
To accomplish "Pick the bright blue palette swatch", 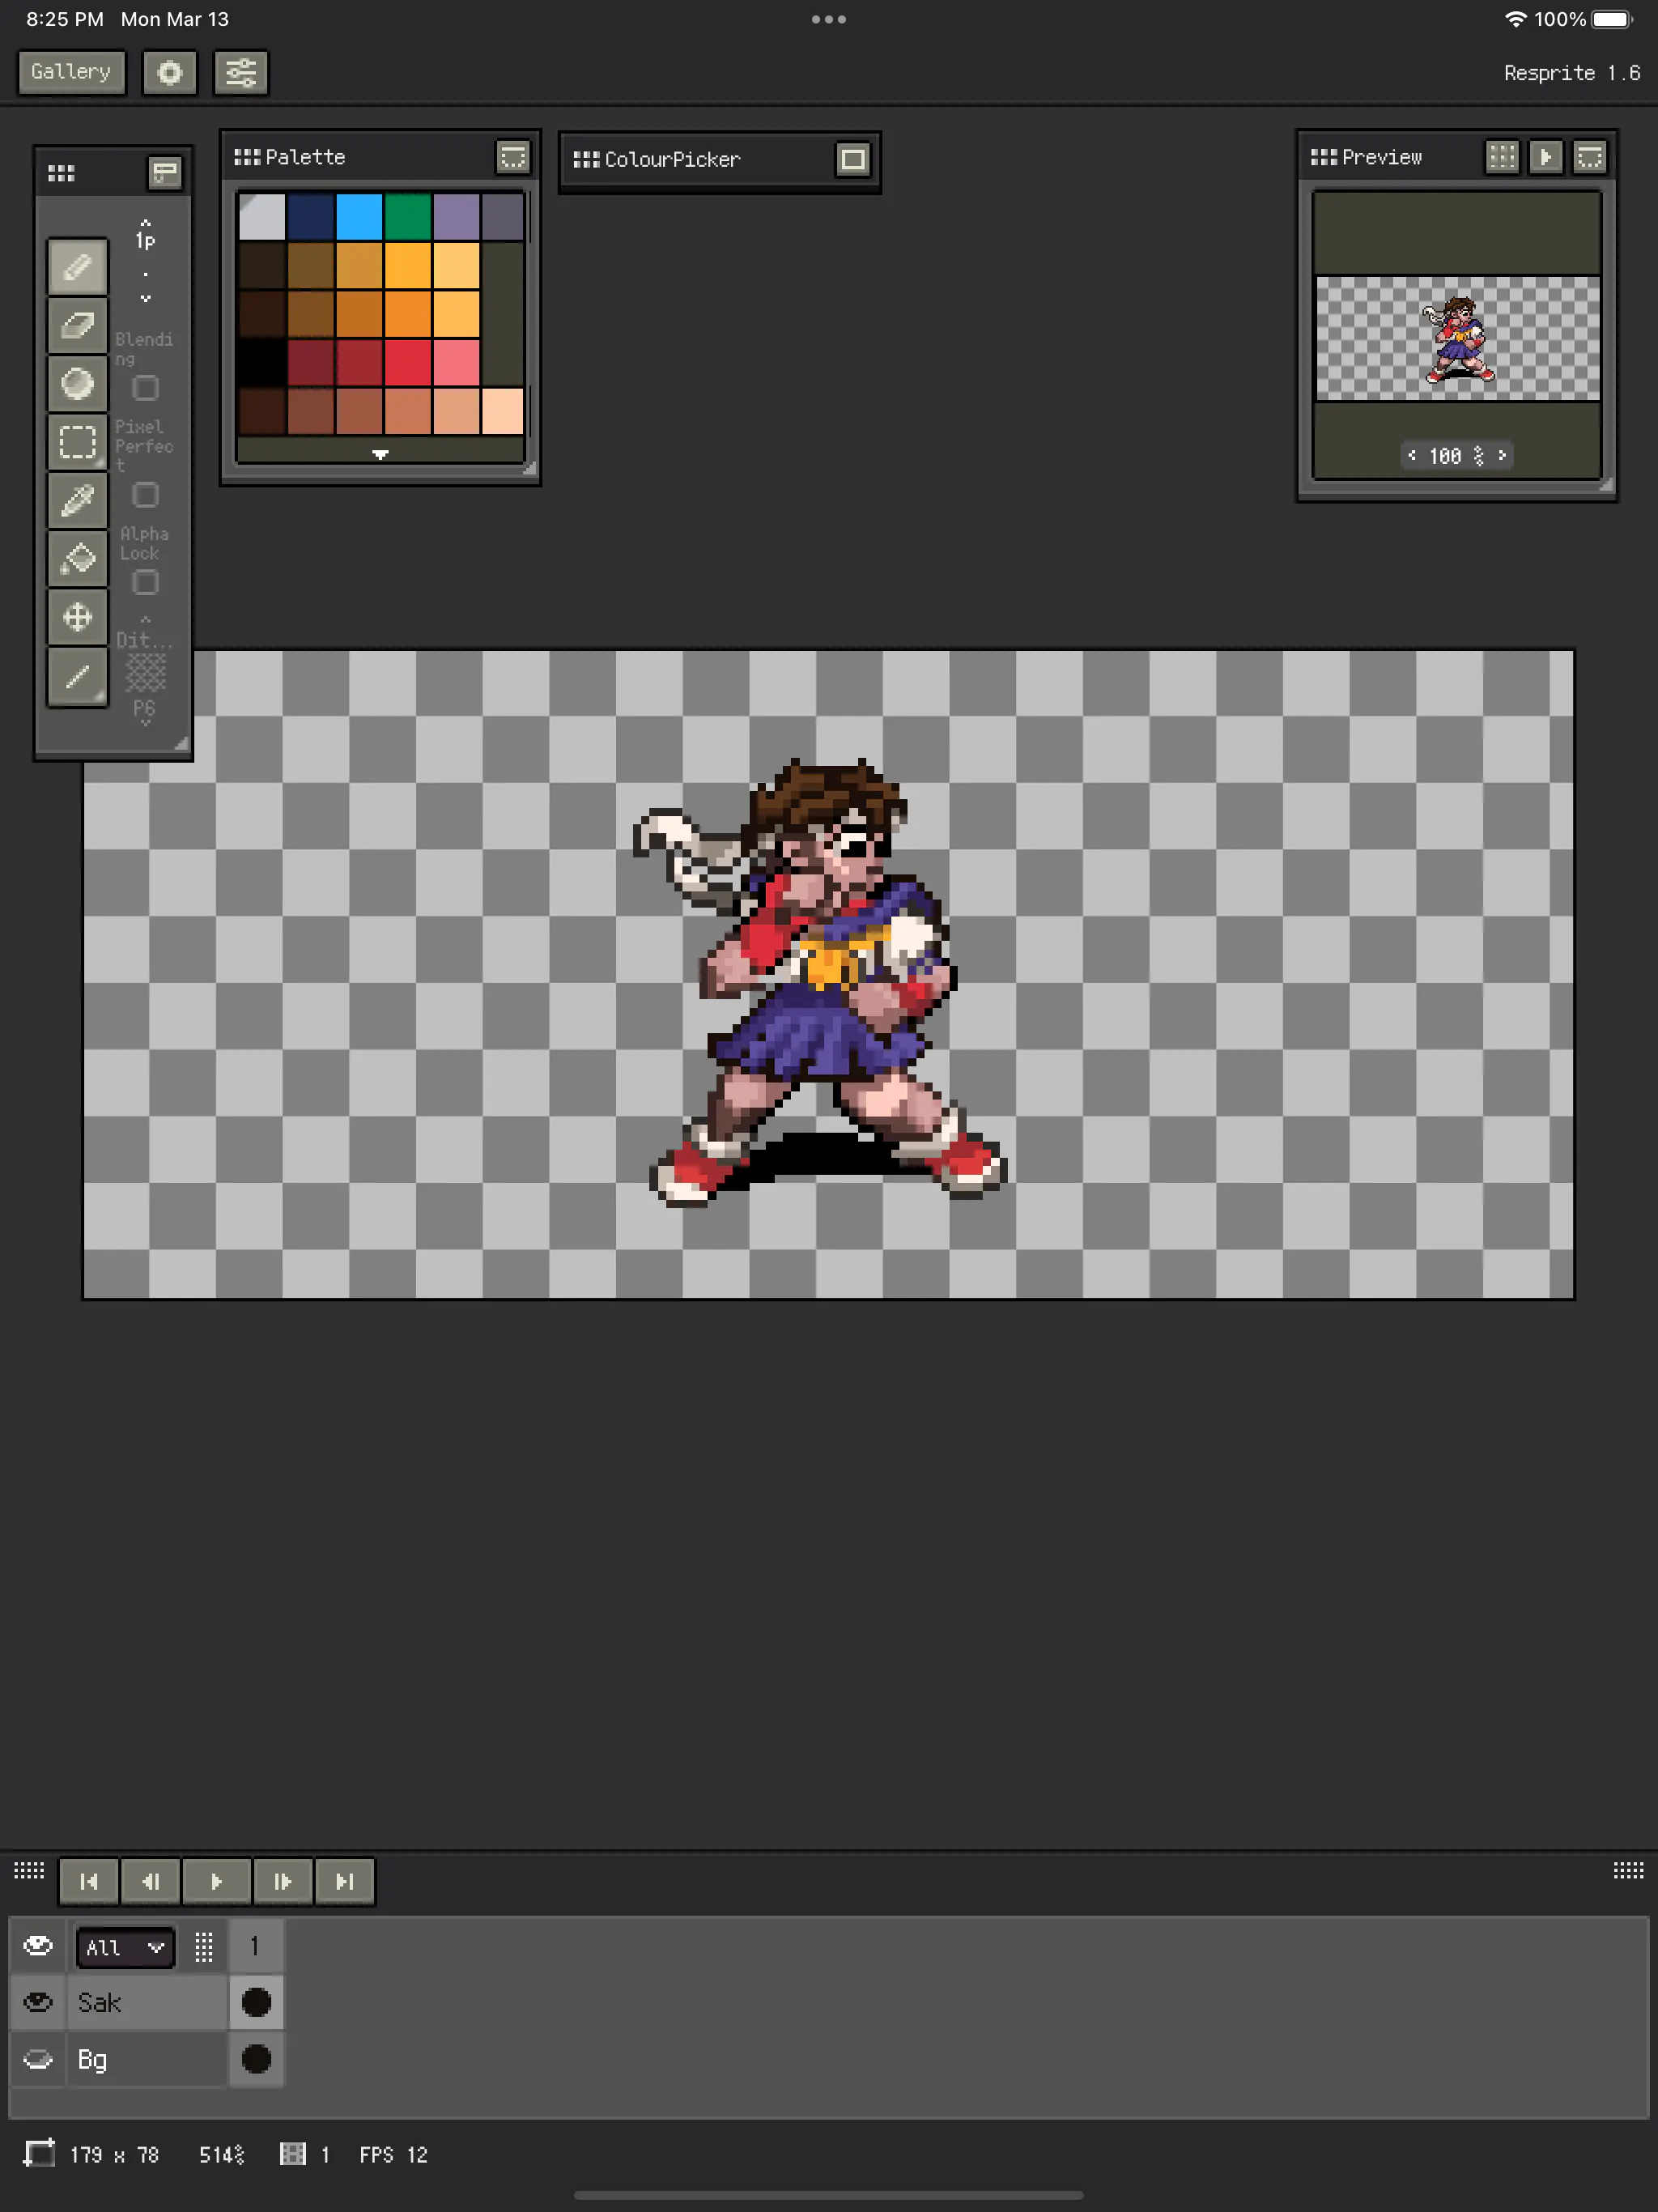I will click(359, 217).
